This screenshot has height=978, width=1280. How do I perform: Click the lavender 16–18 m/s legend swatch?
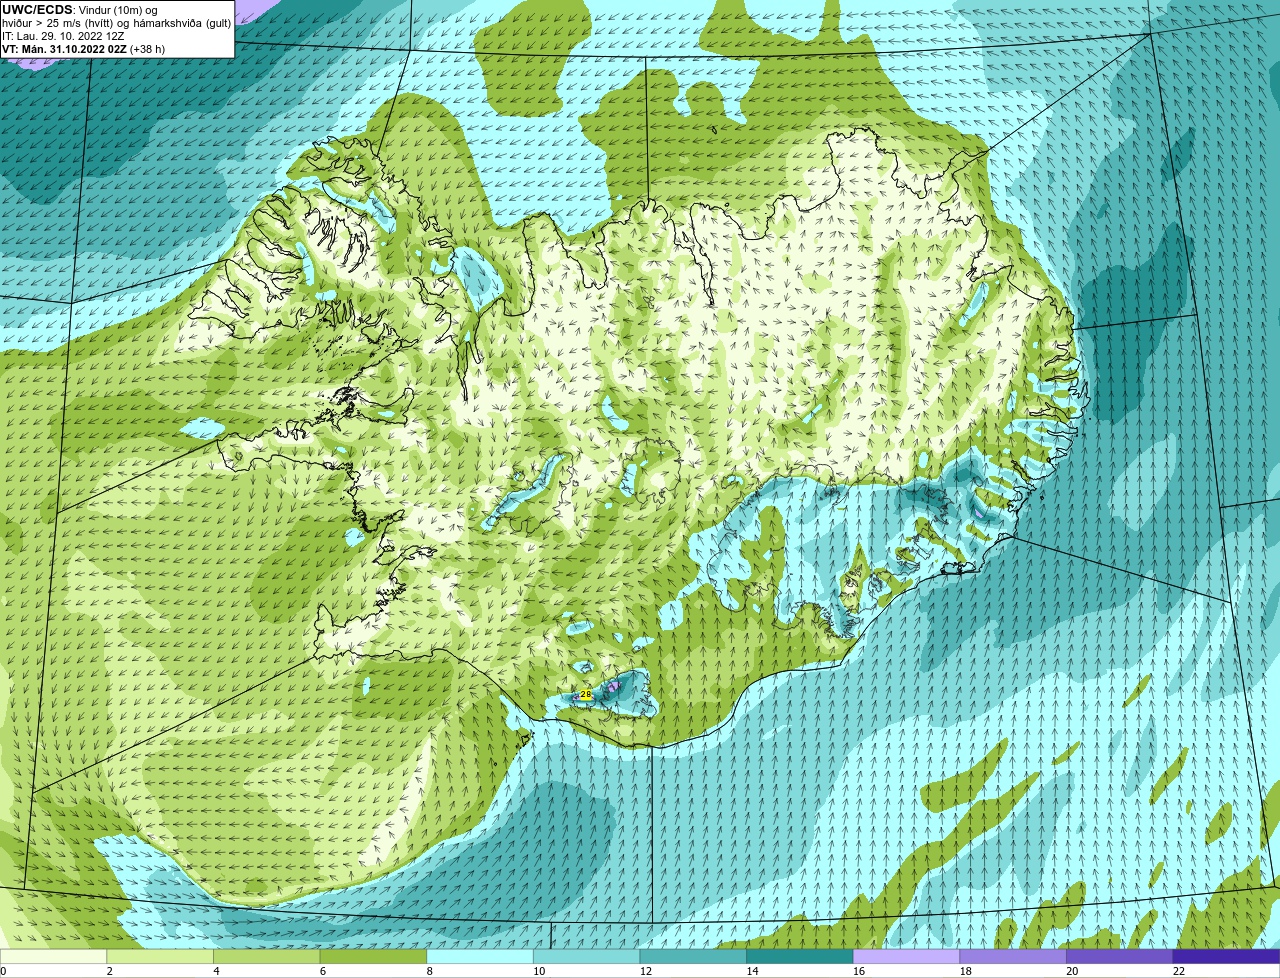click(x=906, y=956)
